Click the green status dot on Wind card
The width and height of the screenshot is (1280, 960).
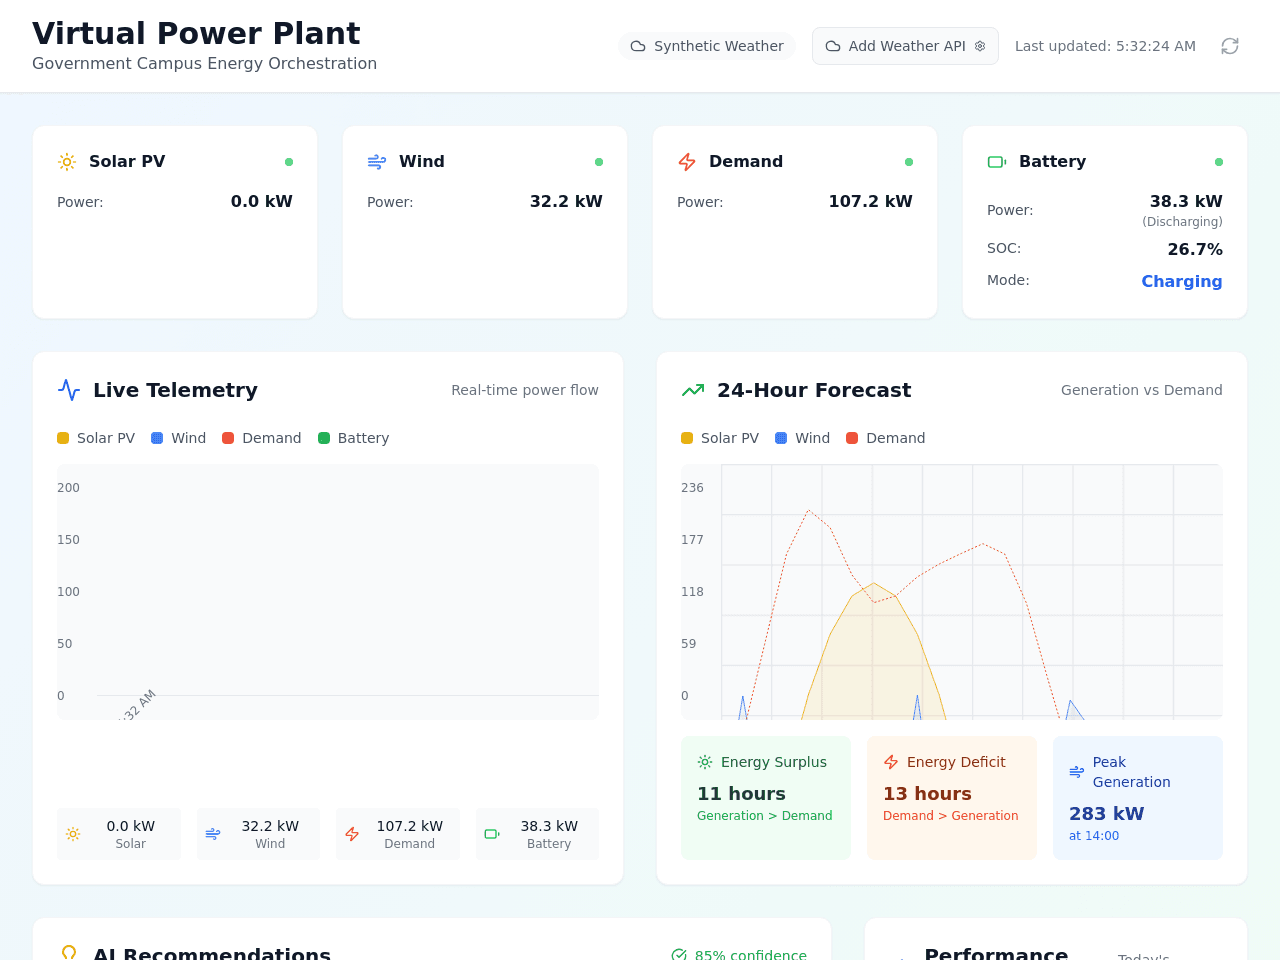click(x=599, y=162)
